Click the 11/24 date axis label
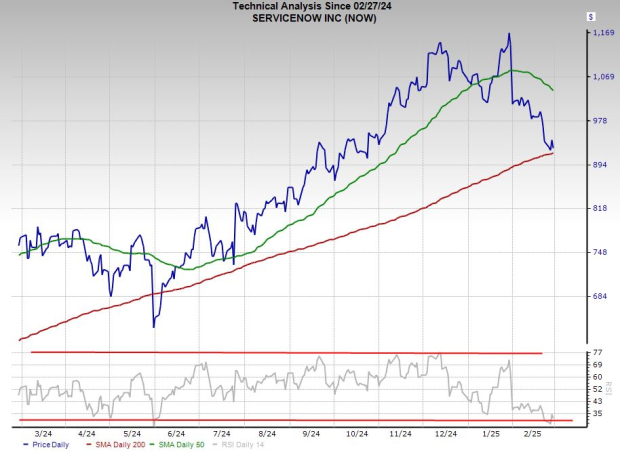 (400, 434)
